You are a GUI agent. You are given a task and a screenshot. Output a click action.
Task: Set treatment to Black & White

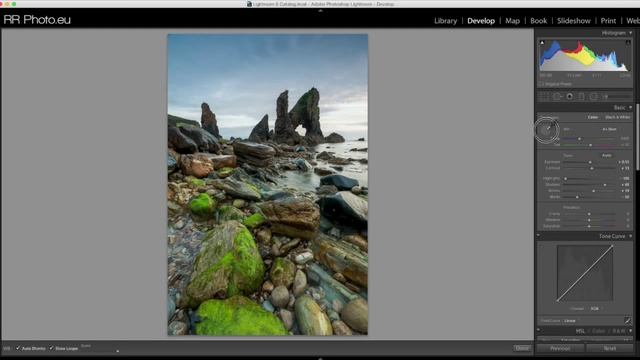pyautogui.click(x=617, y=117)
